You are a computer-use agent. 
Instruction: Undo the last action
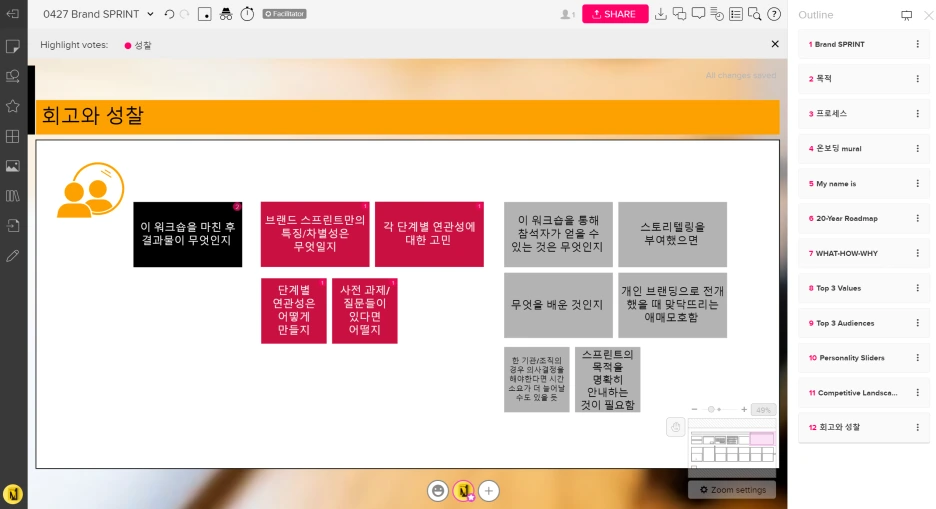point(170,14)
